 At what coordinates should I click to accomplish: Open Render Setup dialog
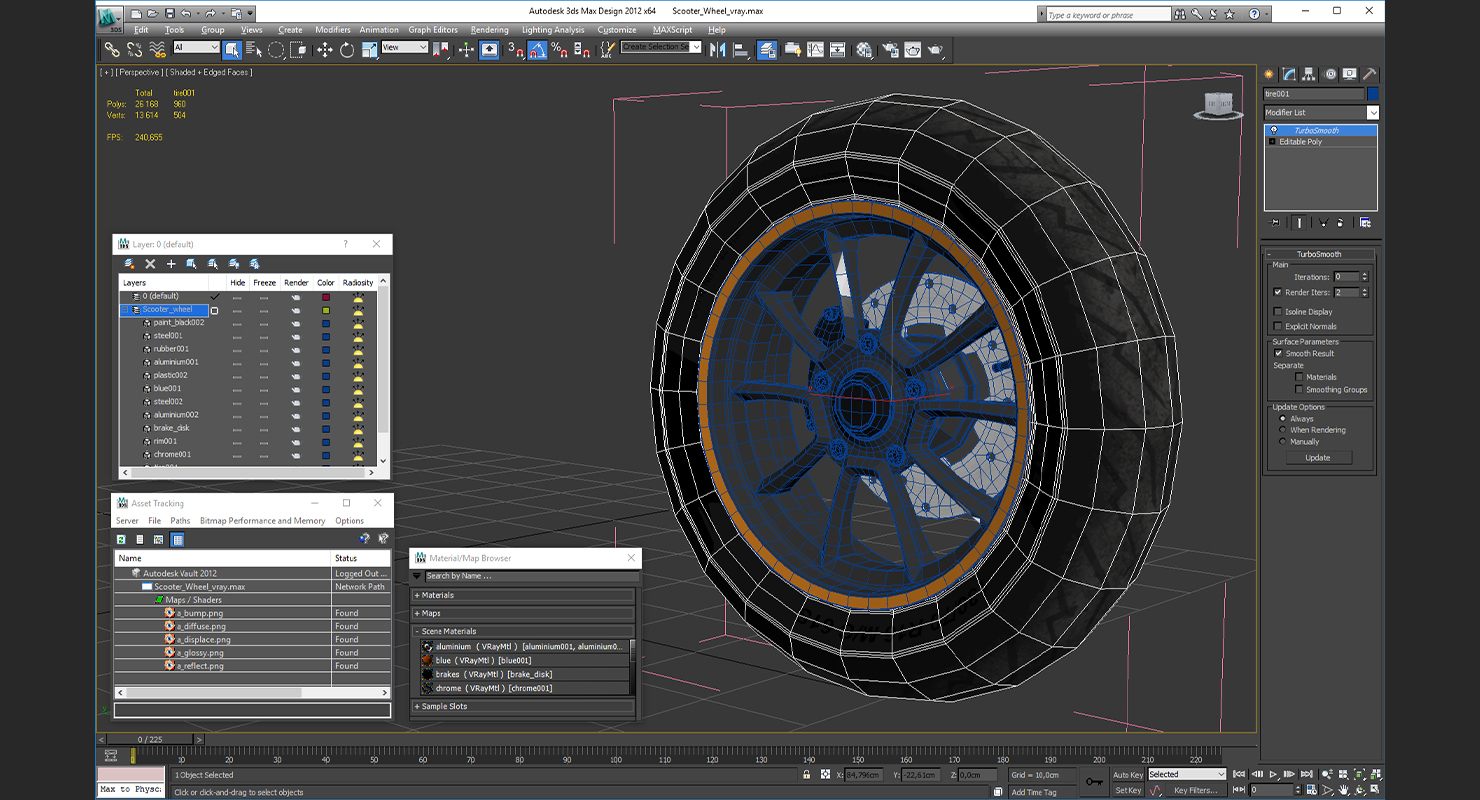click(x=890, y=50)
